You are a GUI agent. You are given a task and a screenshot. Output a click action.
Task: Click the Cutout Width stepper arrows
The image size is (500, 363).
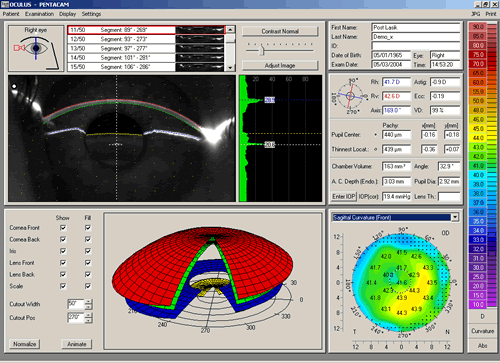89,304
